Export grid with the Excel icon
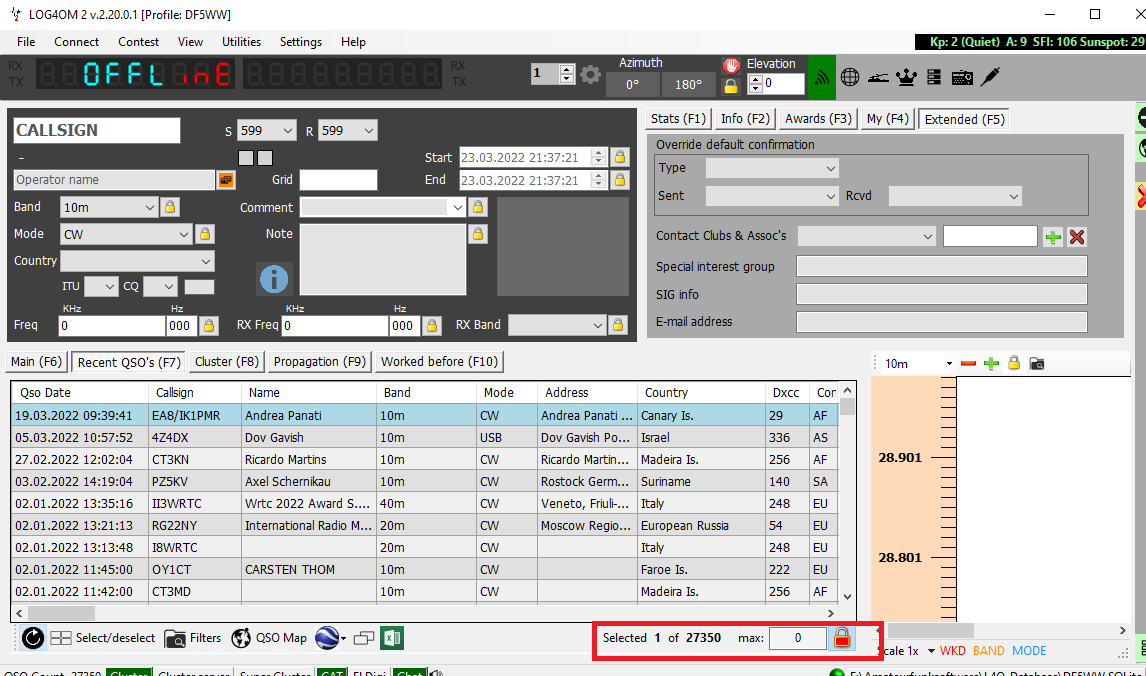Viewport: 1146px width, 676px height. [x=392, y=638]
